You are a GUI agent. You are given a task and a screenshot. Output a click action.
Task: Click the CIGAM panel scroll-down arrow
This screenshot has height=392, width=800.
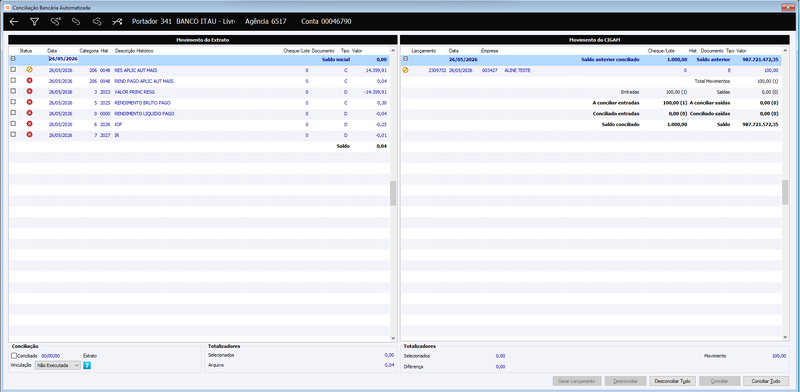pos(785,338)
